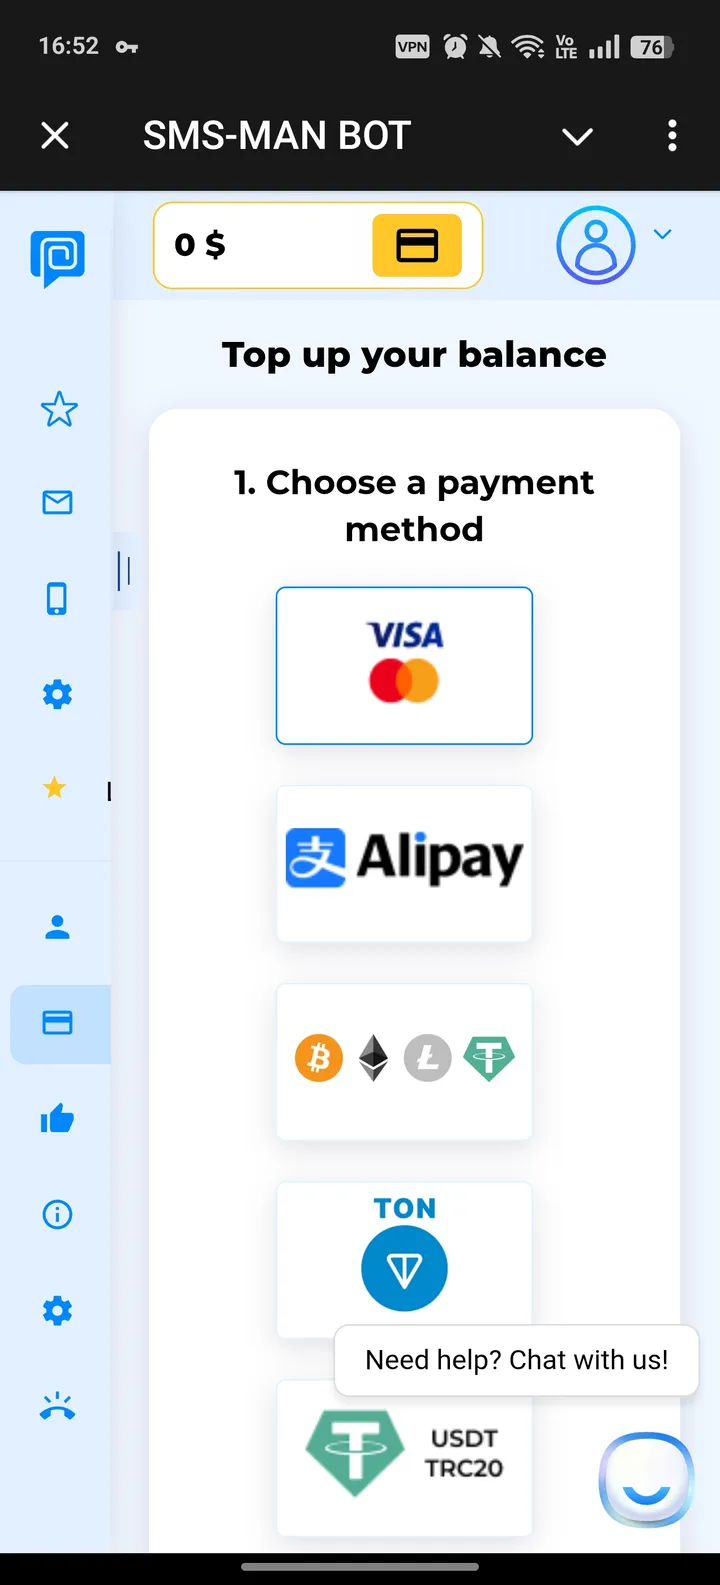Click the sidebar collapse handle bar

pos(124,571)
